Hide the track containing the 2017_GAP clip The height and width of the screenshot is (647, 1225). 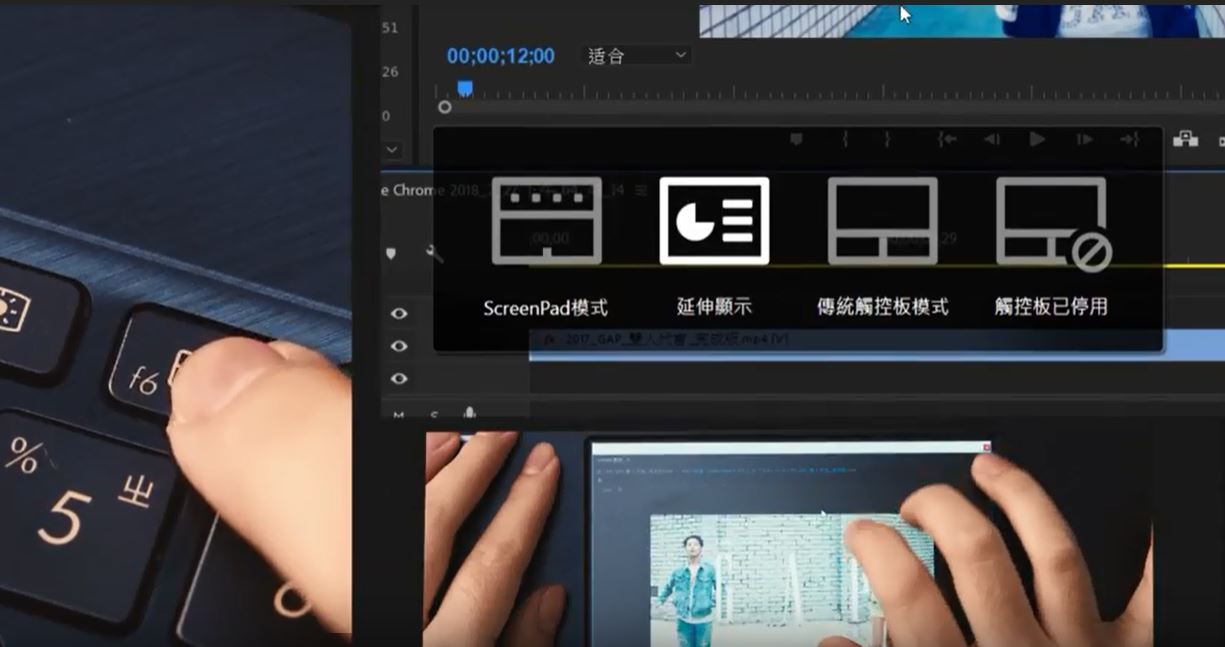399,346
